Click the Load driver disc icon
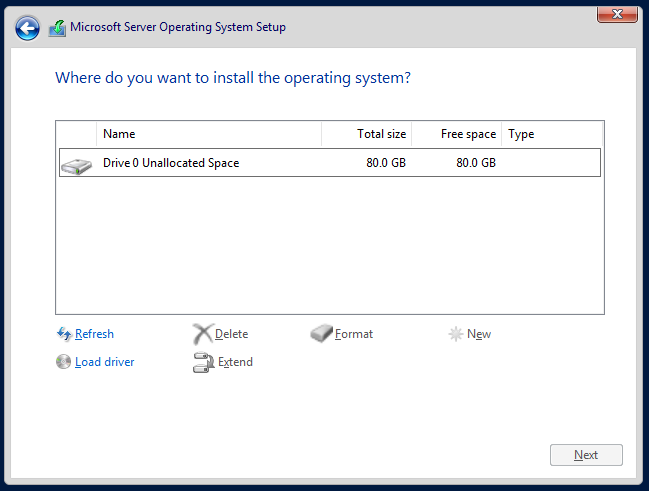This screenshot has width=649, height=491. point(63,361)
